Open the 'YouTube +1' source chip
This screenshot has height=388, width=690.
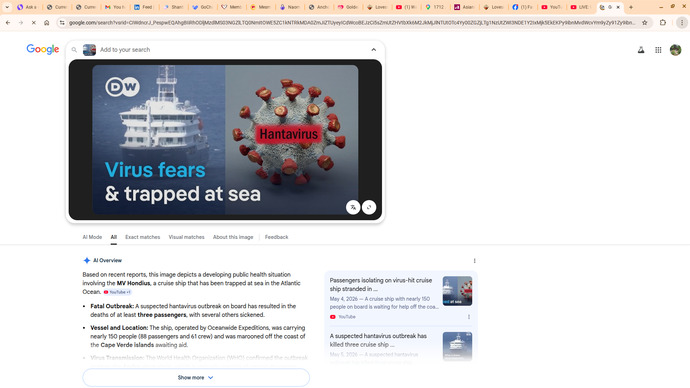(117, 292)
